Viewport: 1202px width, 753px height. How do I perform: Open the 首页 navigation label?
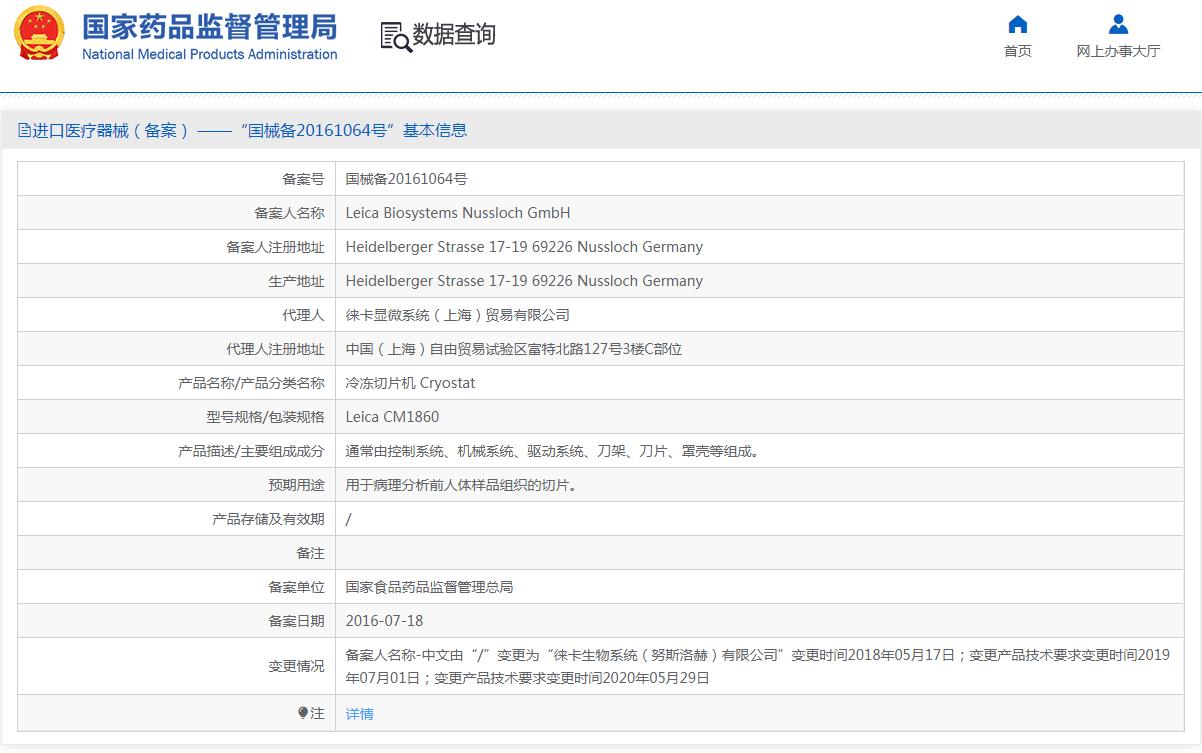coord(1017,51)
